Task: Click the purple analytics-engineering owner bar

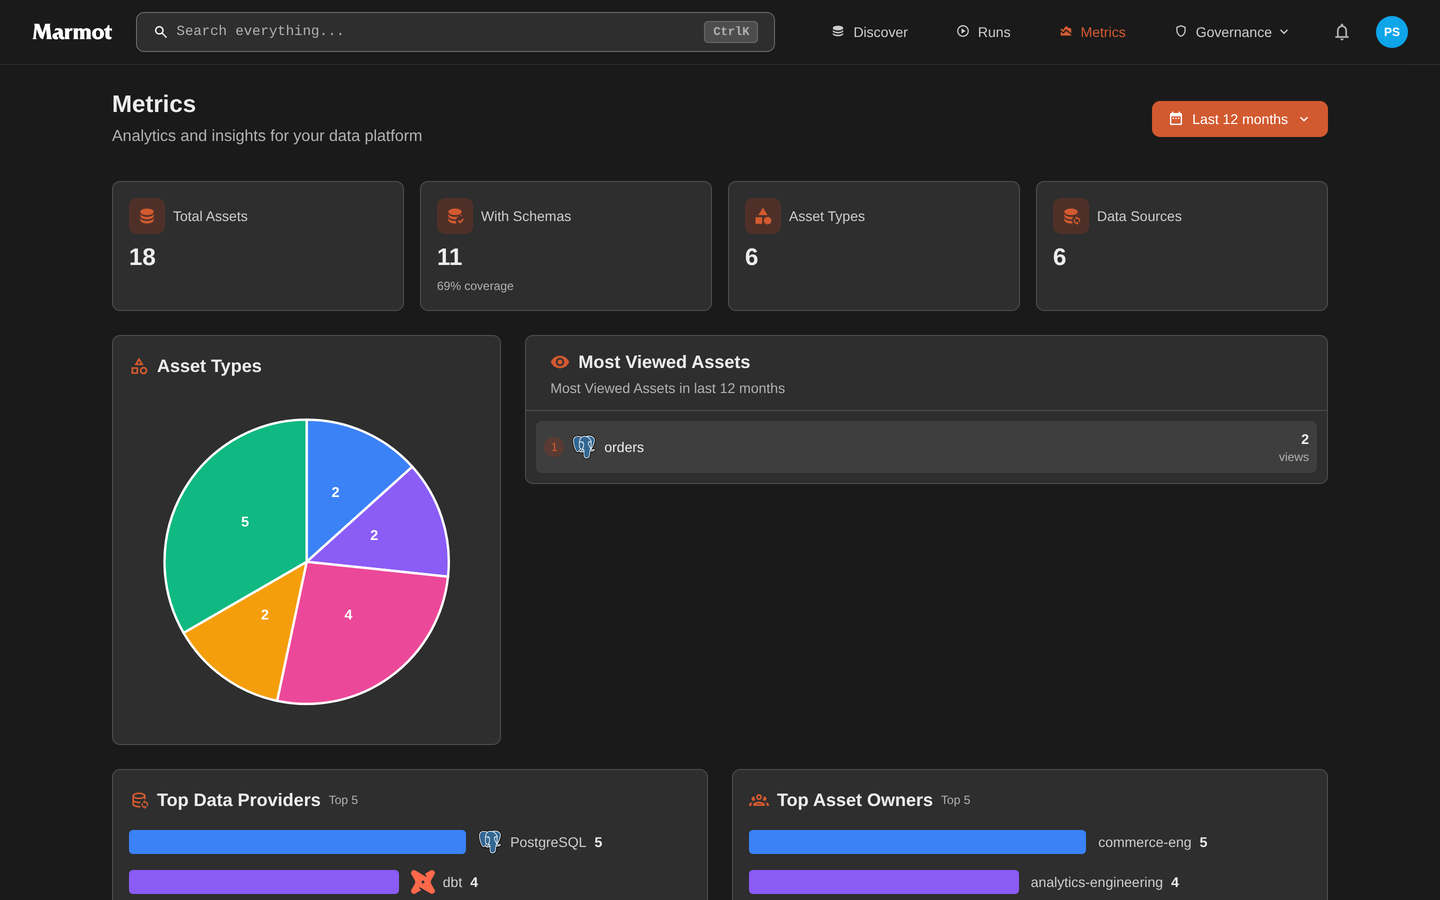Action: (x=884, y=882)
